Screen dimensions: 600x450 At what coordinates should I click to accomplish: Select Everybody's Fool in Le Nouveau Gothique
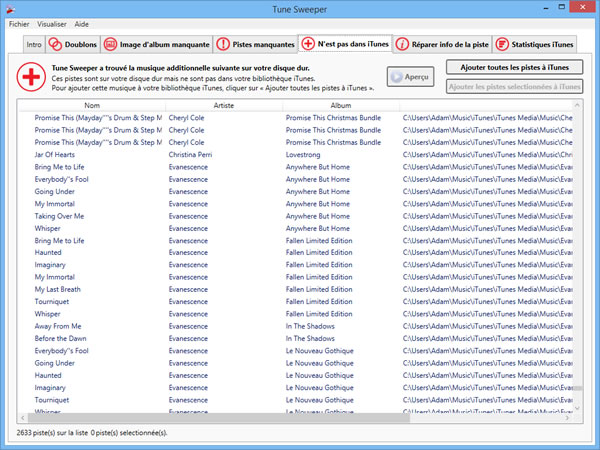pyautogui.click(x=61, y=351)
